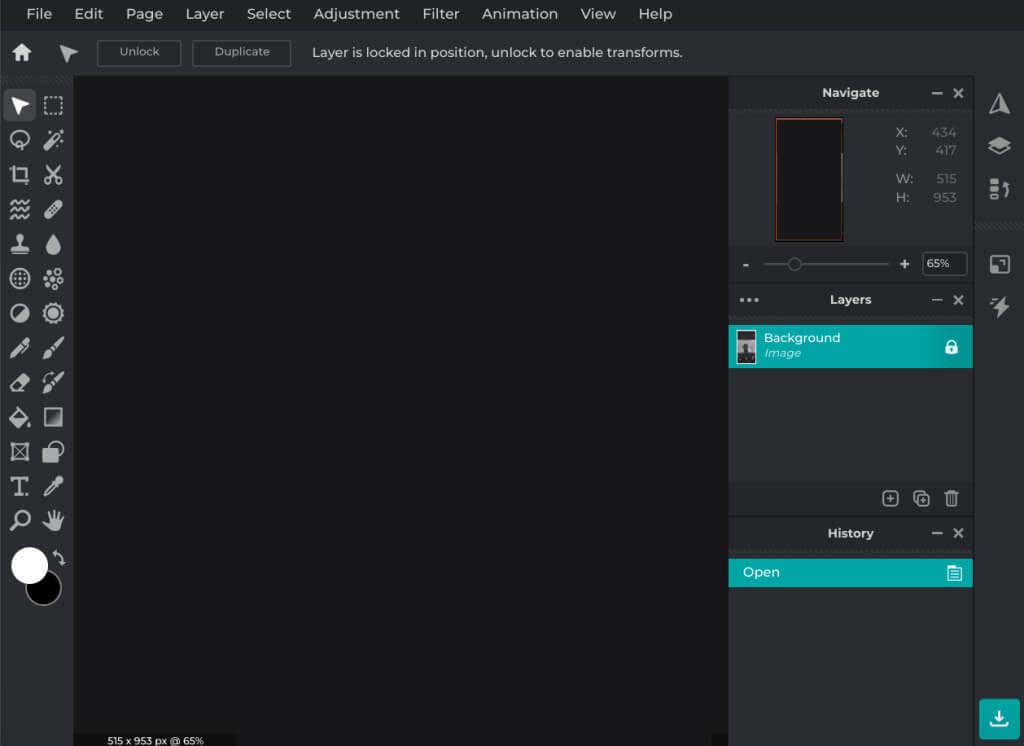The height and width of the screenshot is (746, 1024).
Task: Activate the Text tool
Action: [20, 486]
